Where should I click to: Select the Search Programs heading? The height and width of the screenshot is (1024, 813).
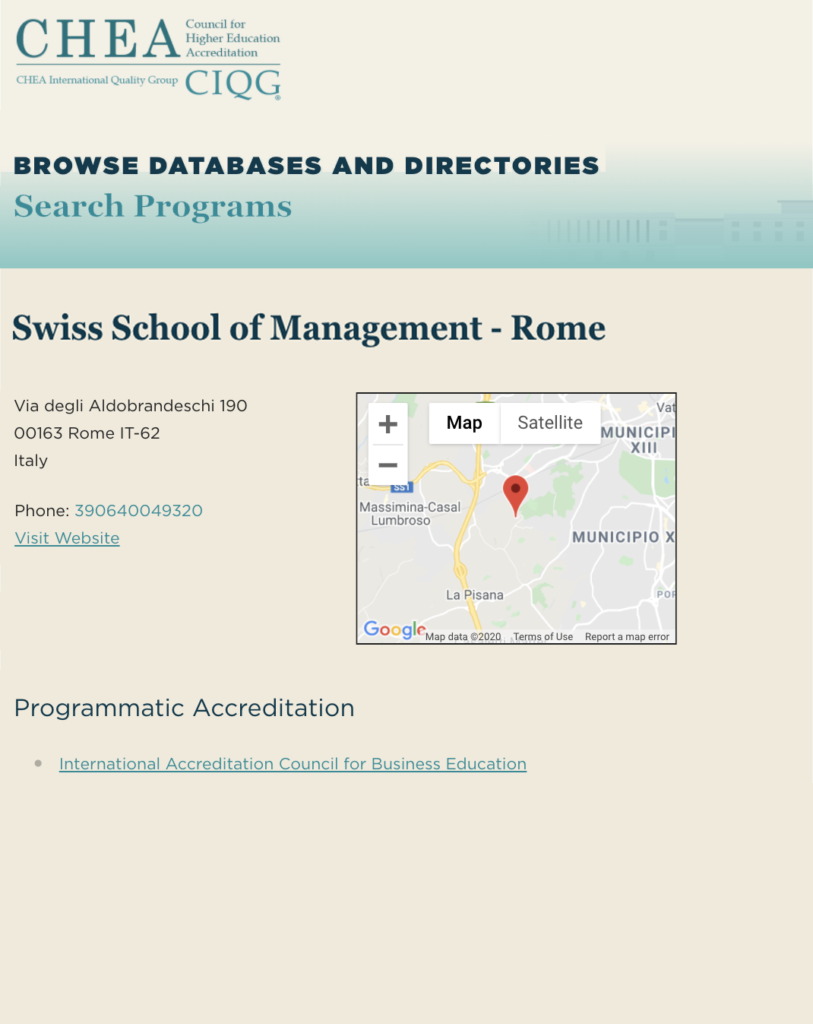click(153, 207)
